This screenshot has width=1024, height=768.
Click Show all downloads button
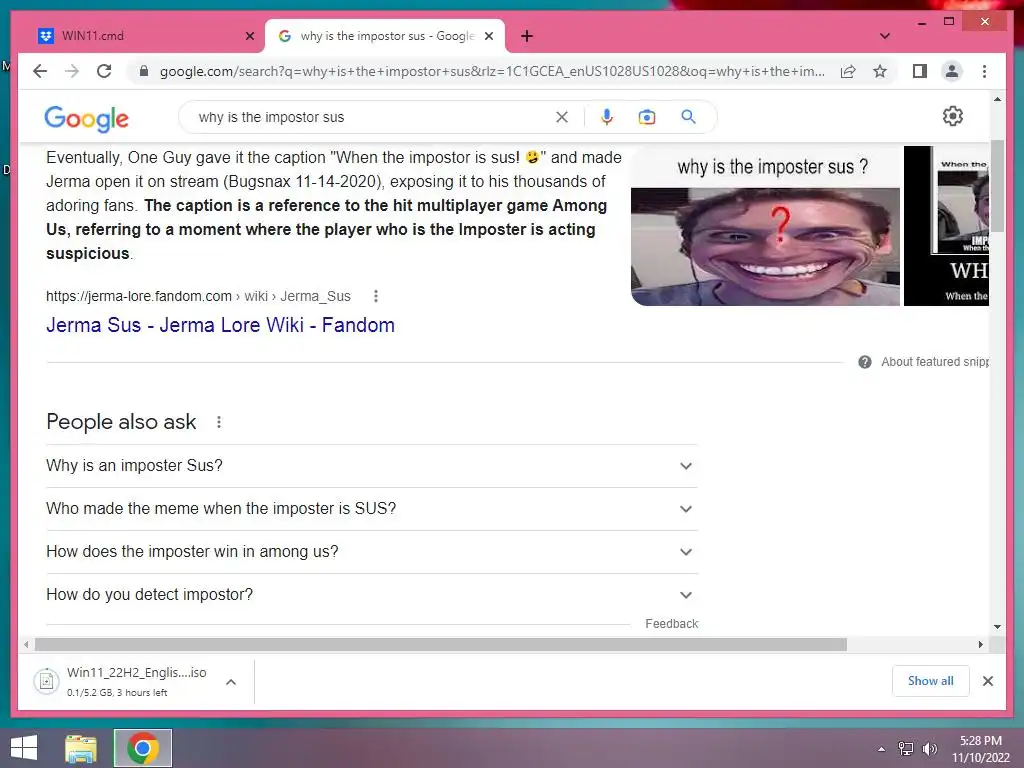click(x=931, y=681)
